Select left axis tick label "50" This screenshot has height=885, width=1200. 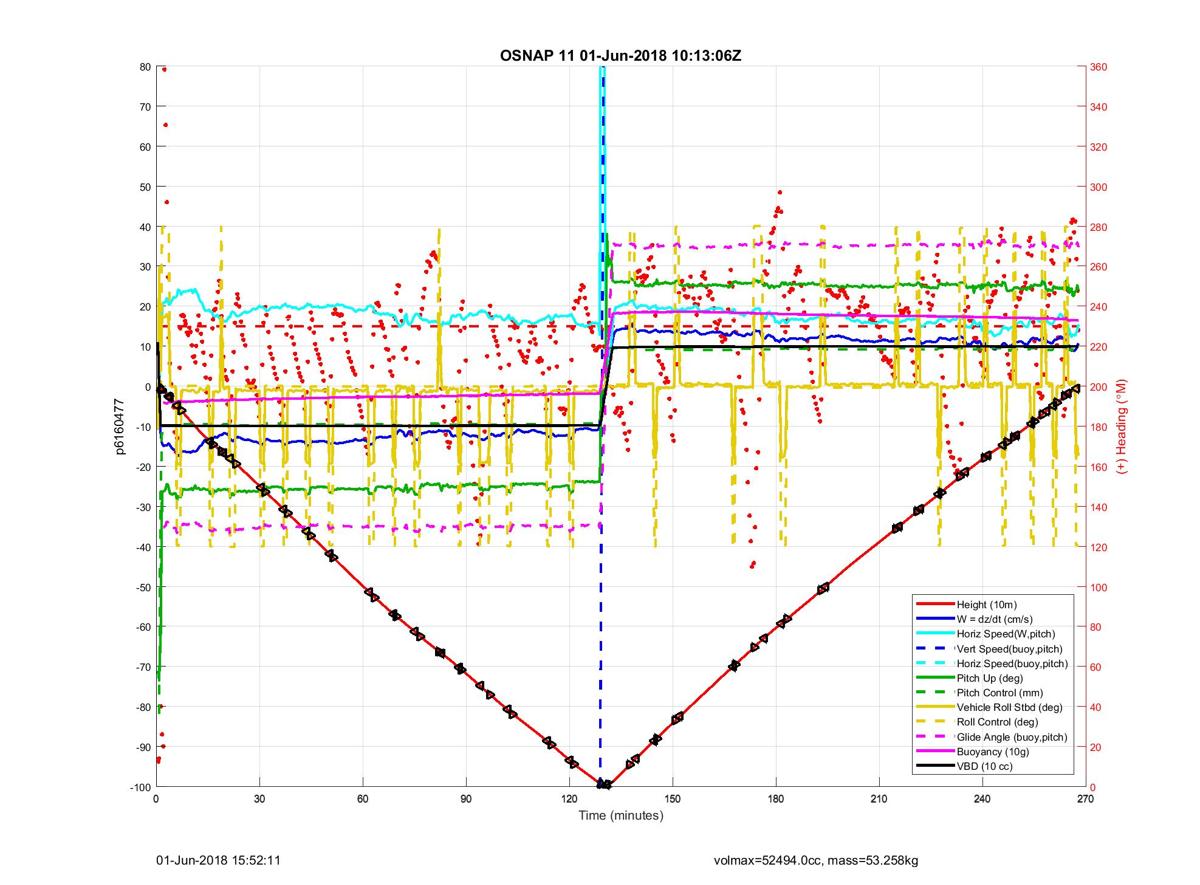(144, 187)
